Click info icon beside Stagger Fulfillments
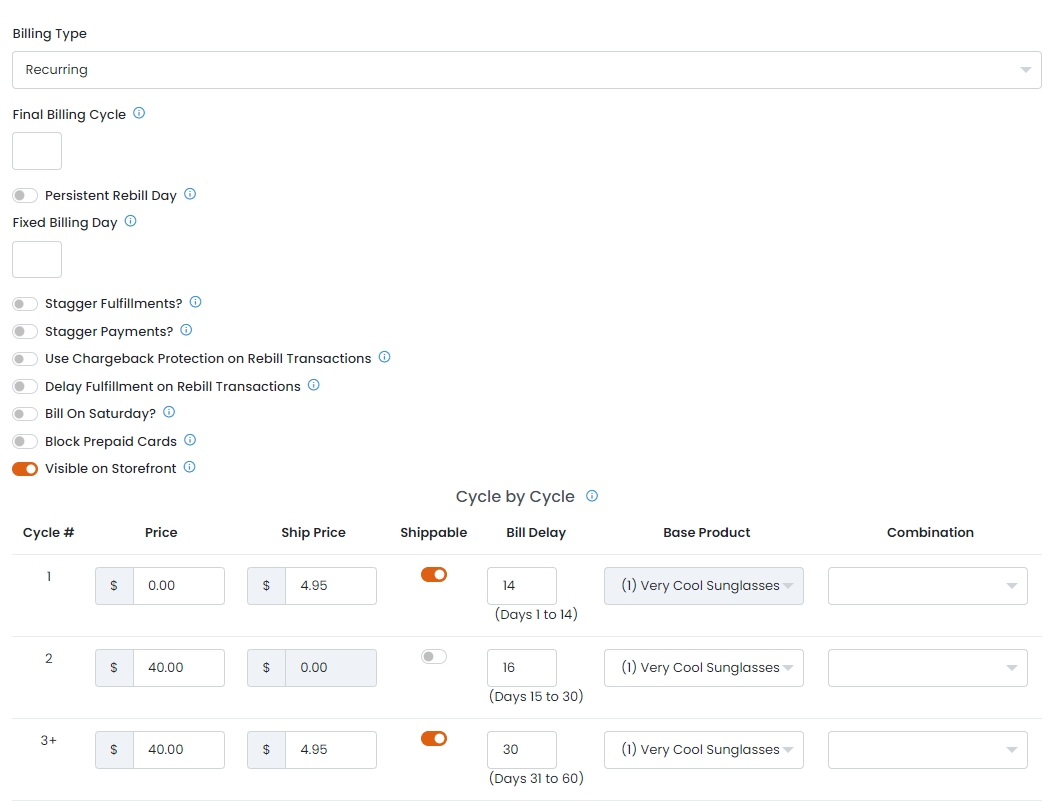The width and height of the screenshot is (1050, 810). [195, 302]
